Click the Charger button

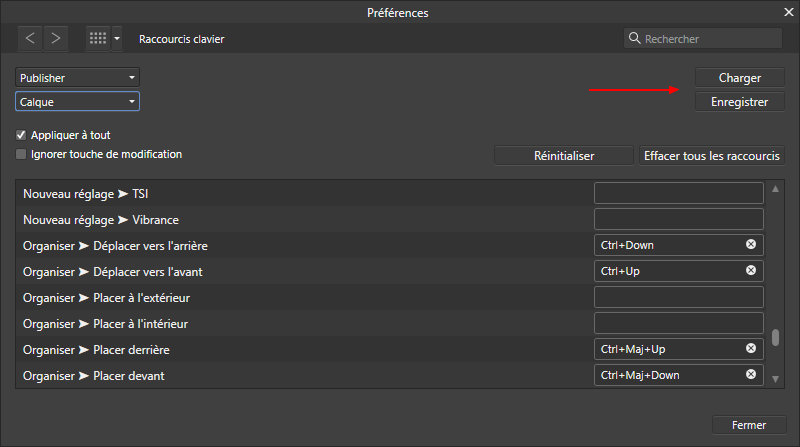pyautogui.click(x=739, y=78)
